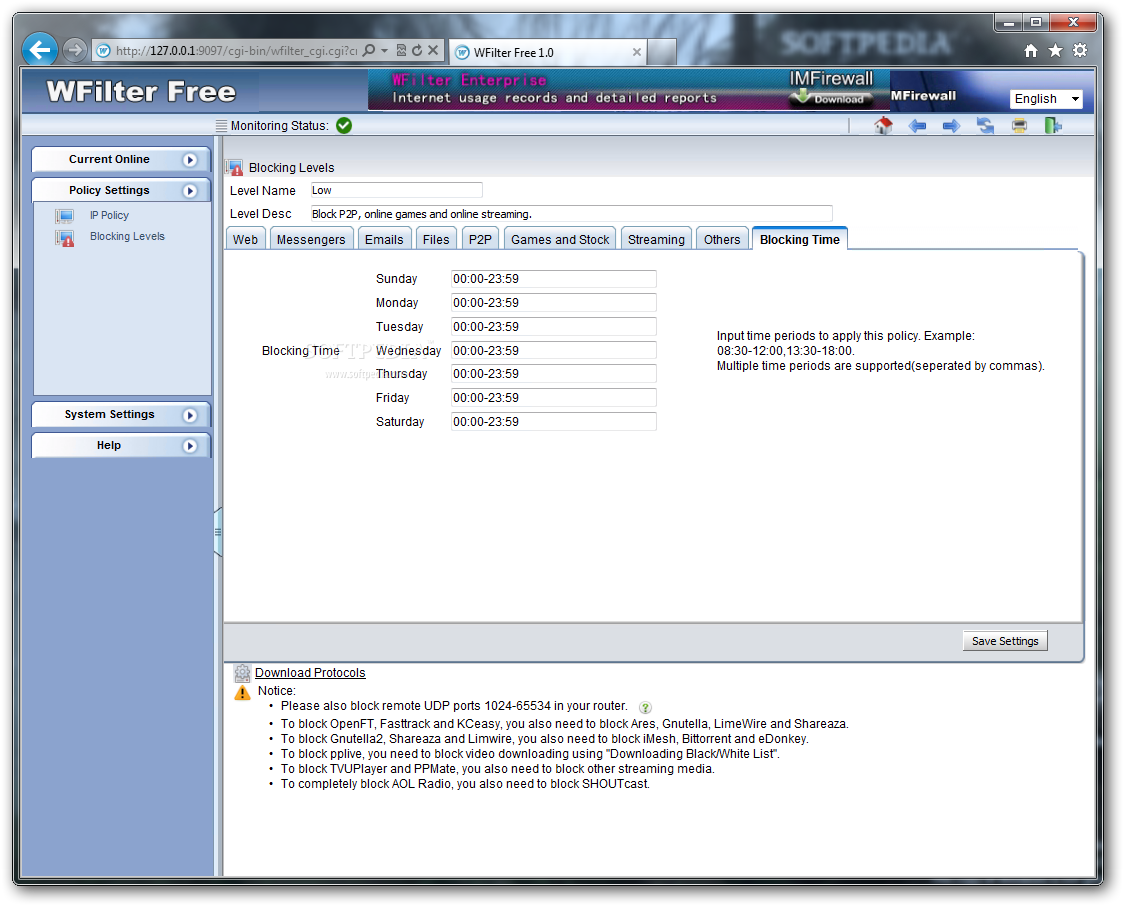Collapse the sidebar with splitter handle
Image resolution: width=1124 pixels, height=906 pixels.
click(x=218, y=532)
